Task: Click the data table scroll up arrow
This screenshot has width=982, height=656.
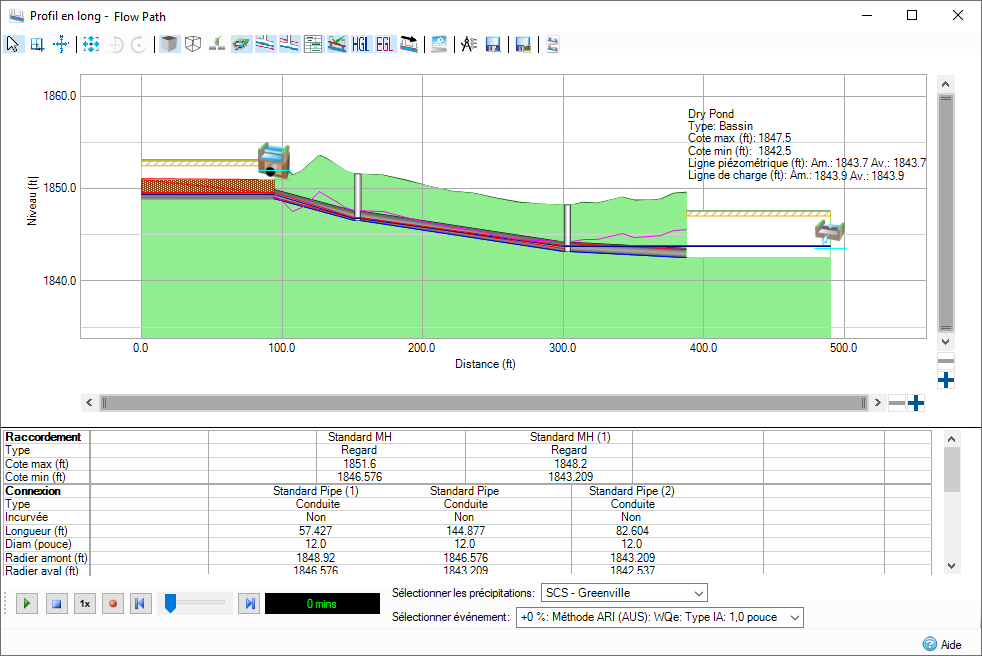Action: pos(951,439)
